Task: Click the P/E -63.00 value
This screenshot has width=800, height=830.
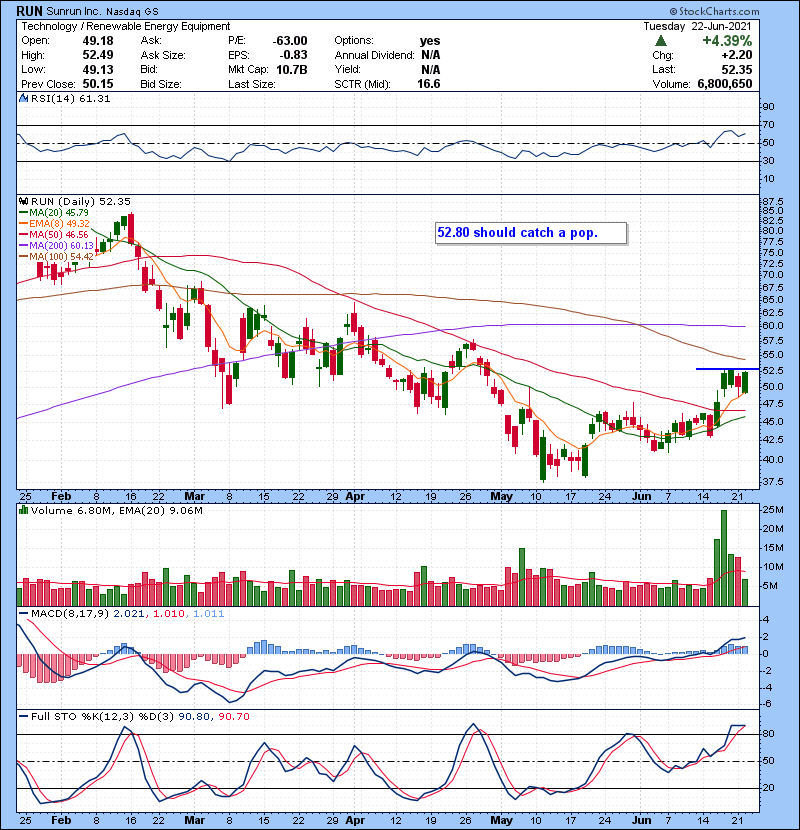Action: point(290,41)
